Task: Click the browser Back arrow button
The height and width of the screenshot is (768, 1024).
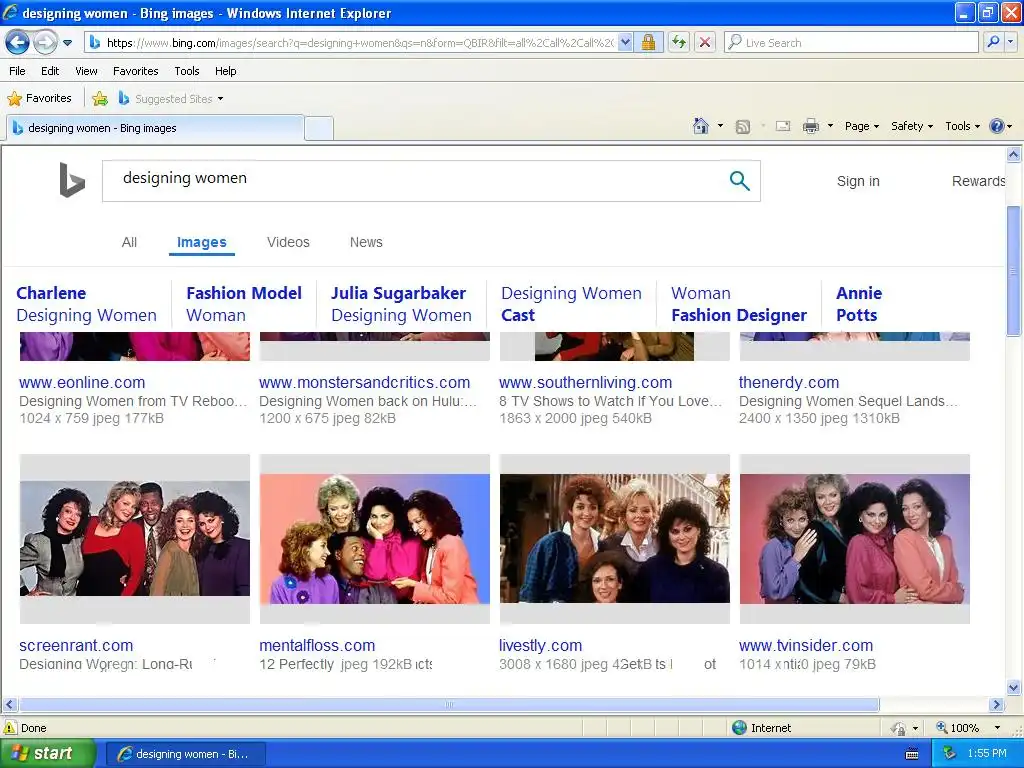Action: pyautogui.click(x=18, y=42)
